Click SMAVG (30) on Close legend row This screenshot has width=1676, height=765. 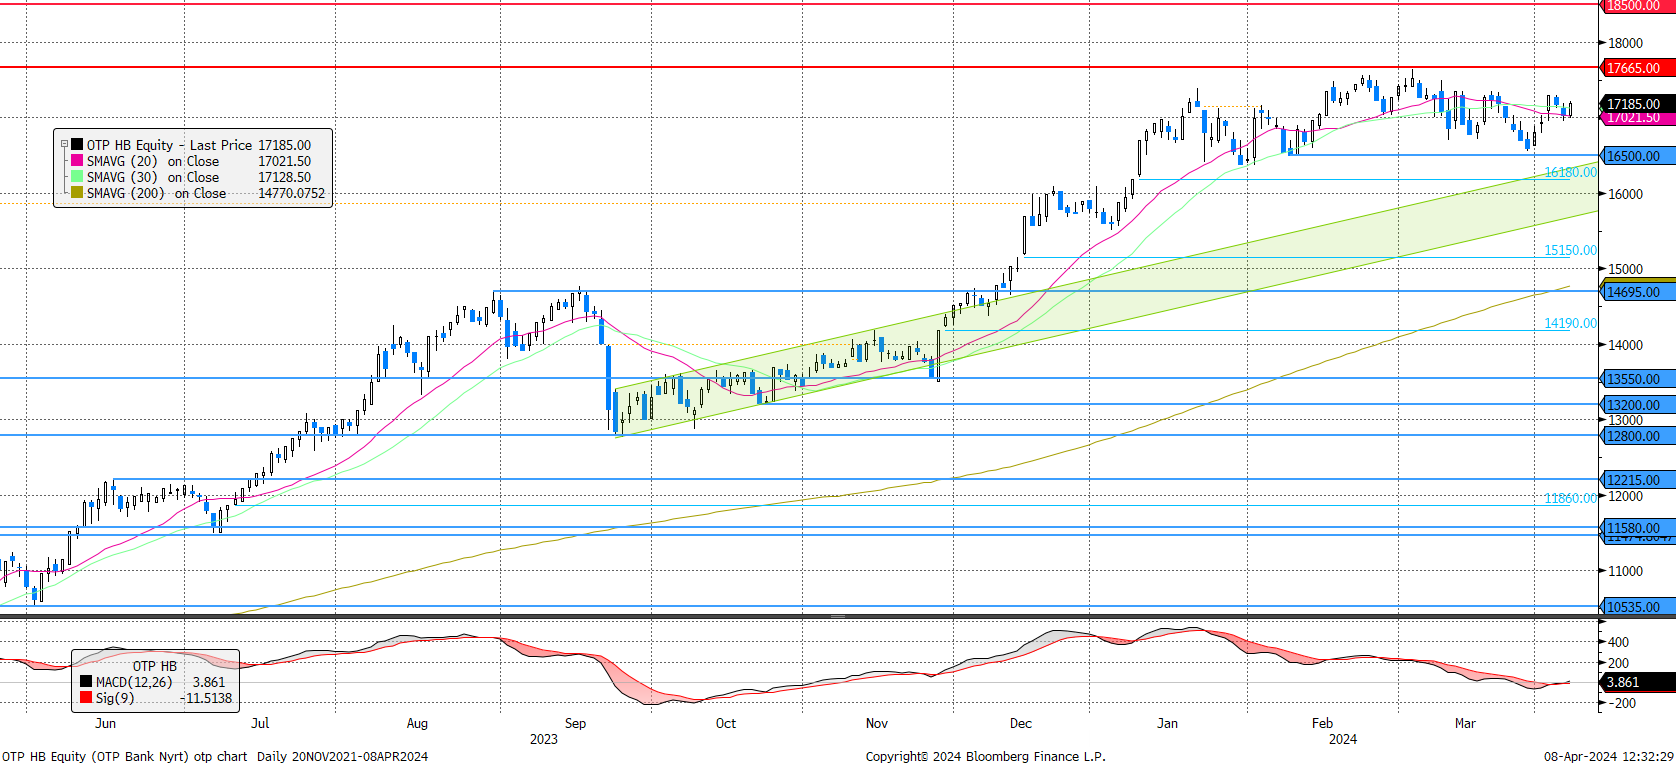(x=191, y=177)
